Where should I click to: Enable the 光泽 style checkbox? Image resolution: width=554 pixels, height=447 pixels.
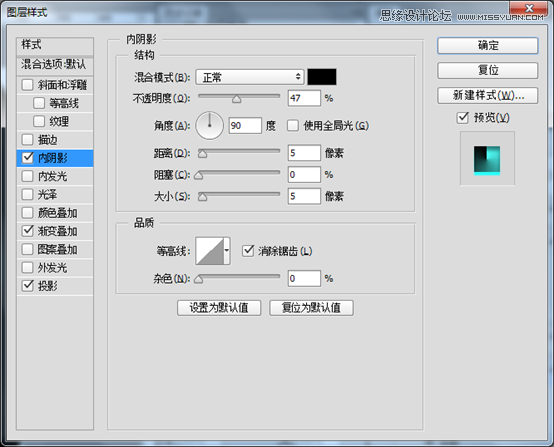coord(28,194)
